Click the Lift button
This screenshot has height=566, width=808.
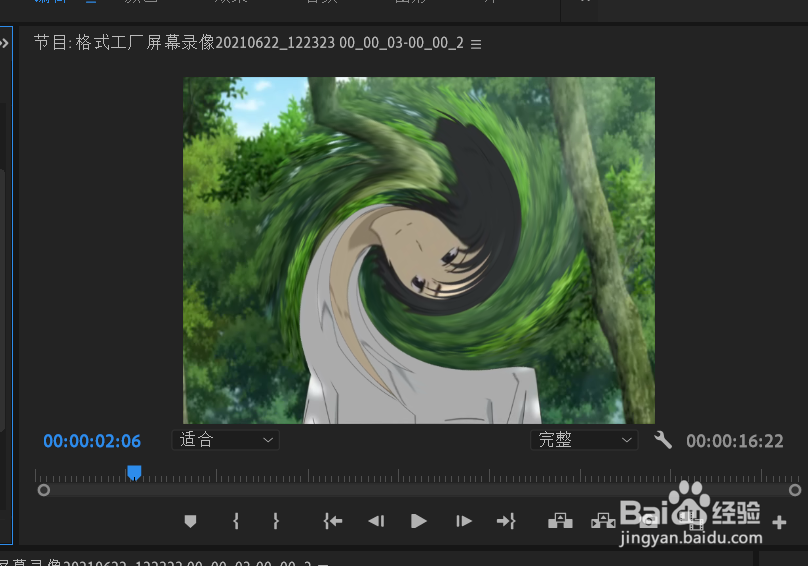point(560,521)
